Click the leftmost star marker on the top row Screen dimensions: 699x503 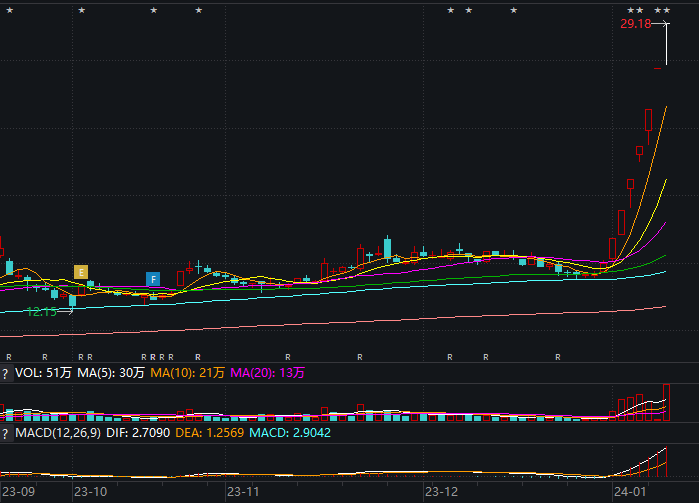point(9,10)
